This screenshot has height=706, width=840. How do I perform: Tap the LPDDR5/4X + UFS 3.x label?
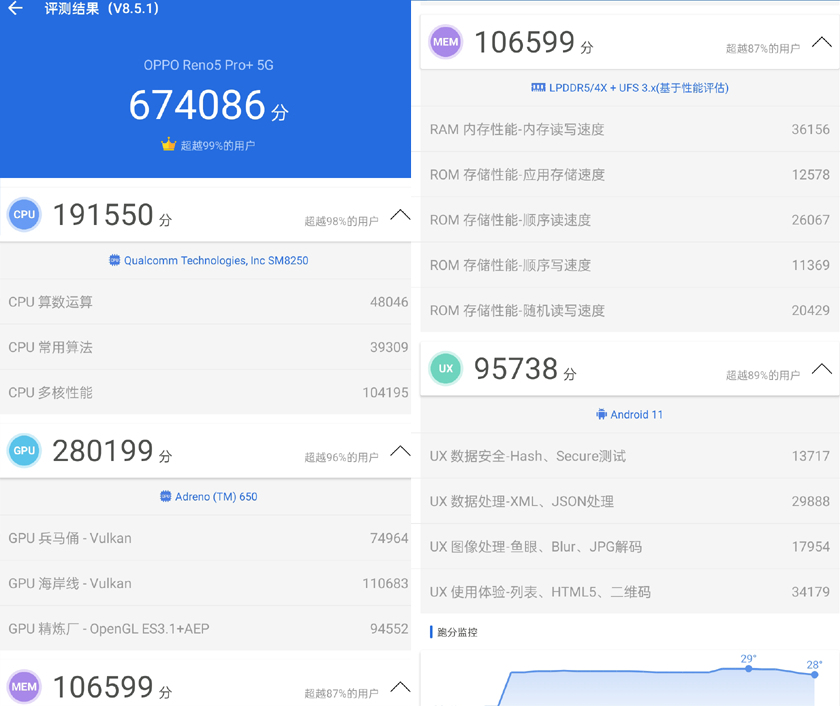tap(630, 88)
